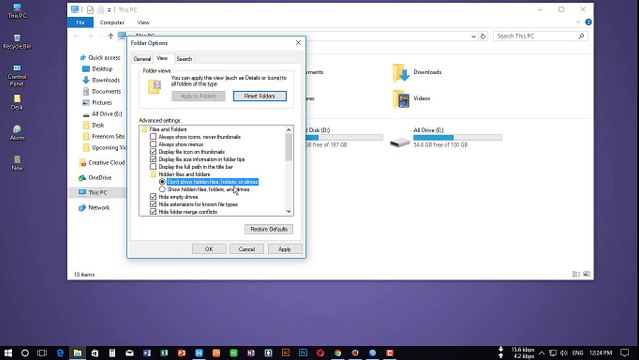Uncheck Hide empty drives
The height and width of the screenshot is (360, 639).
(153, 197)
